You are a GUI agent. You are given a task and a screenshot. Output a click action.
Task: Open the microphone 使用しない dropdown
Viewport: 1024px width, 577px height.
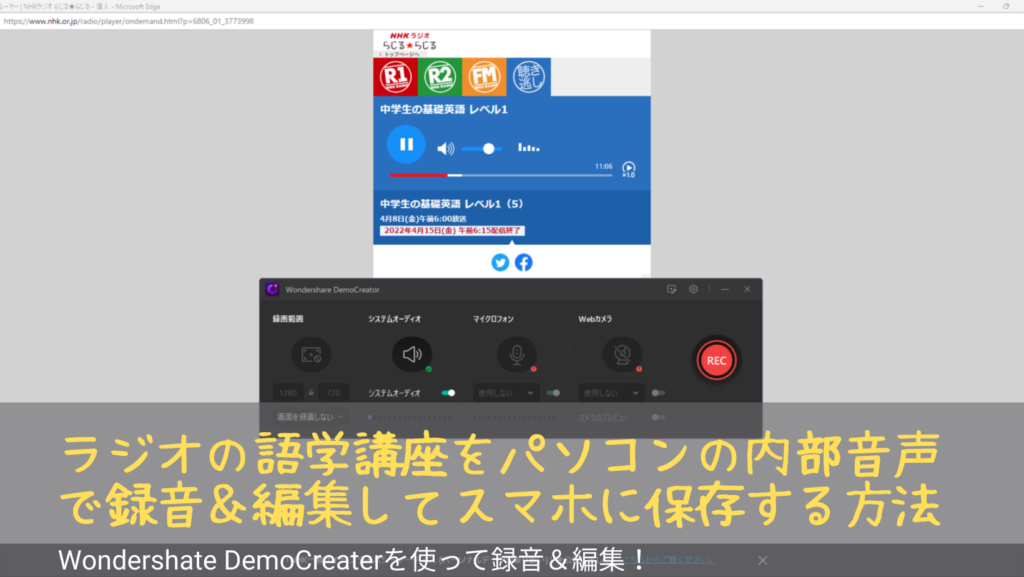505,393
